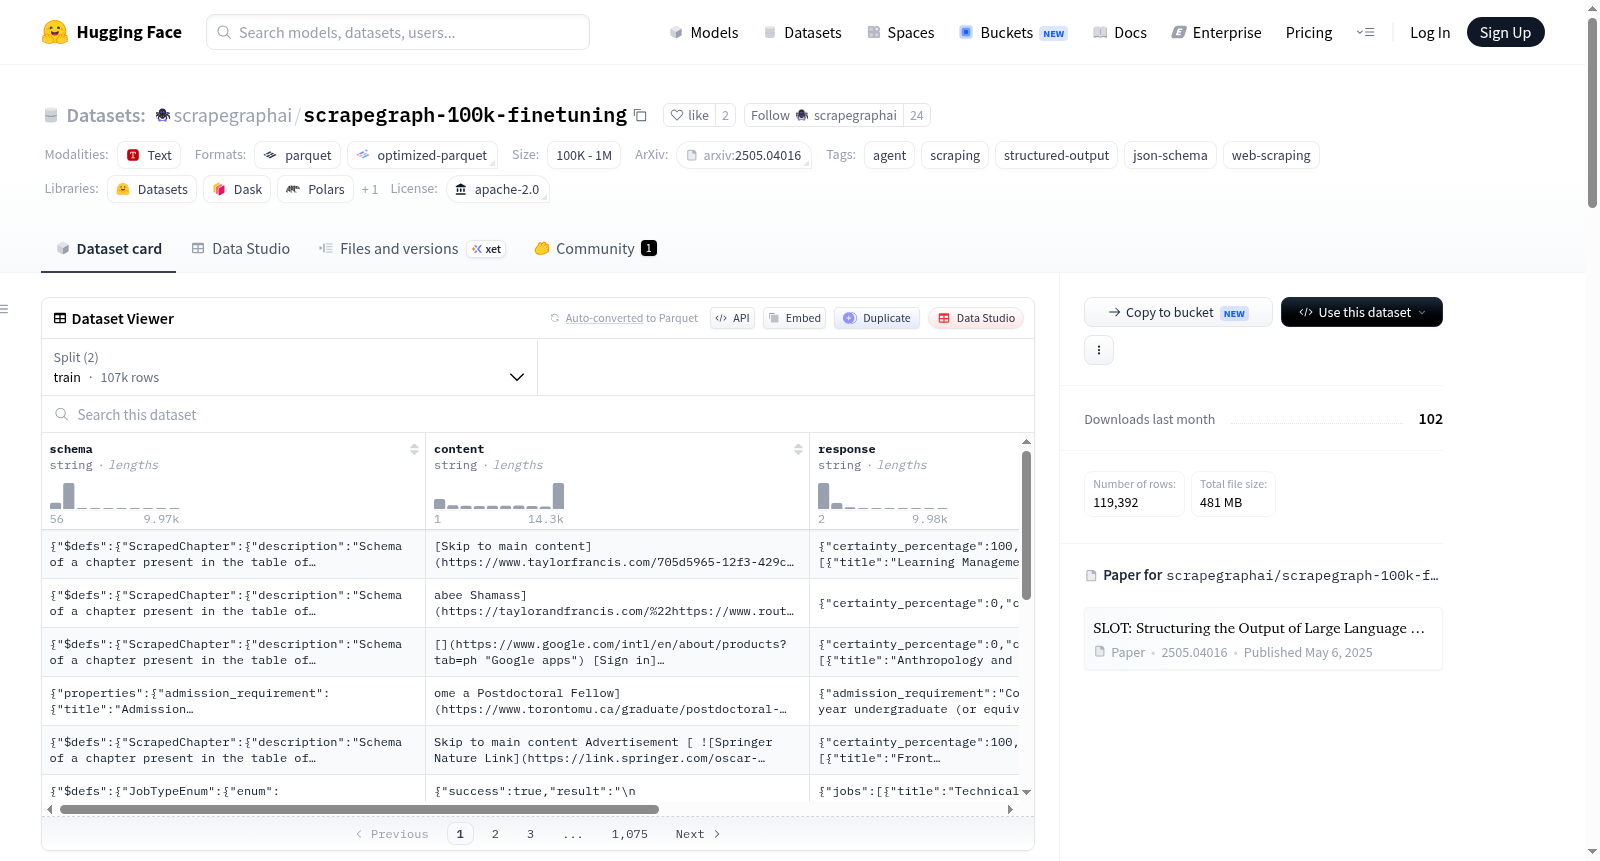Select the 100K - 1M size tag
Image resolution: width=1600 pixels, height=861 pixels.
(584, 155)
